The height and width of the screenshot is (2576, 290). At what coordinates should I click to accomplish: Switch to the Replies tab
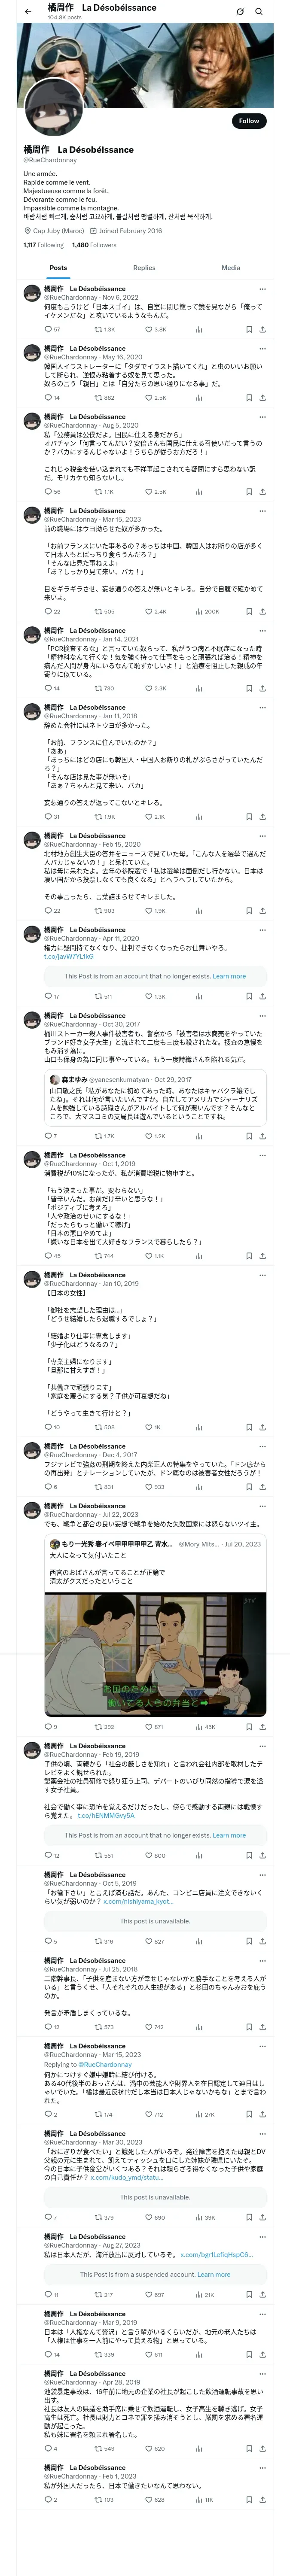click(144, 268)
